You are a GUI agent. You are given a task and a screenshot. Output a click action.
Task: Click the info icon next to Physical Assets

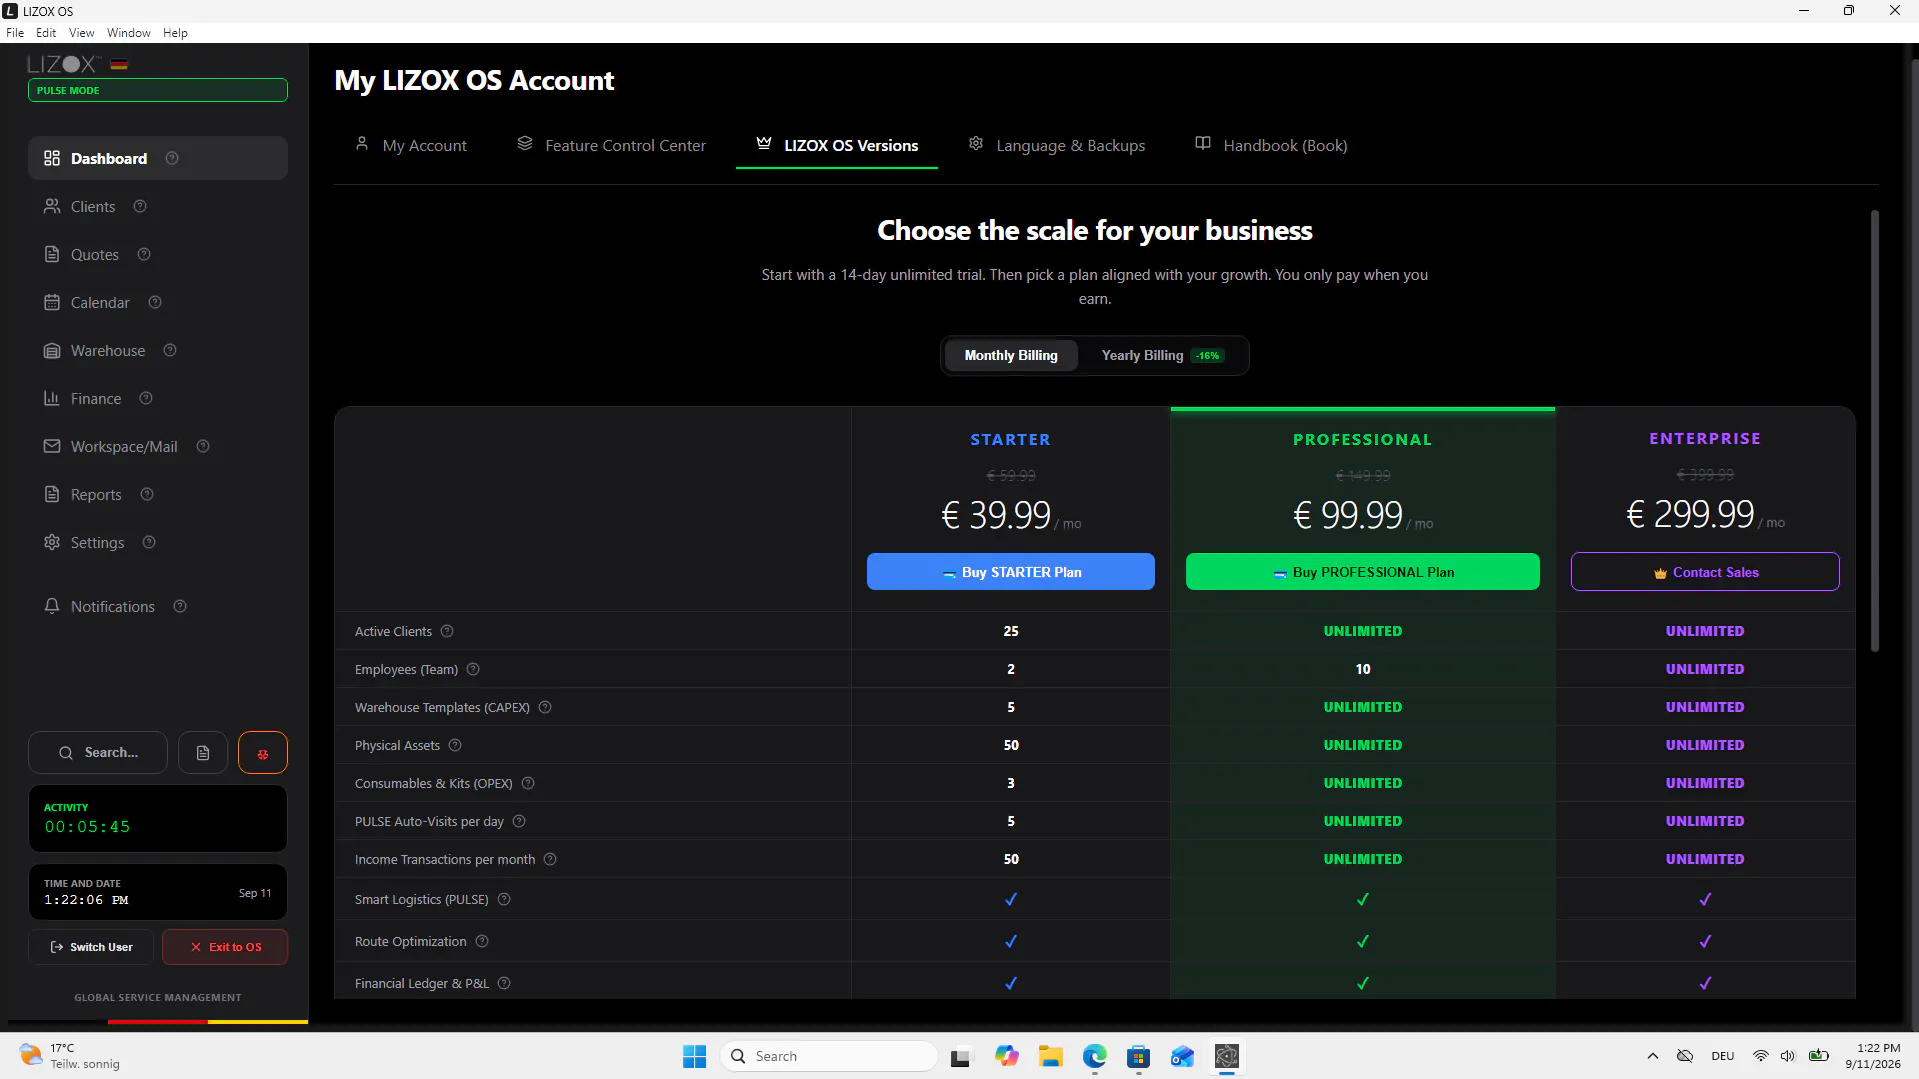tap(455, 745)
